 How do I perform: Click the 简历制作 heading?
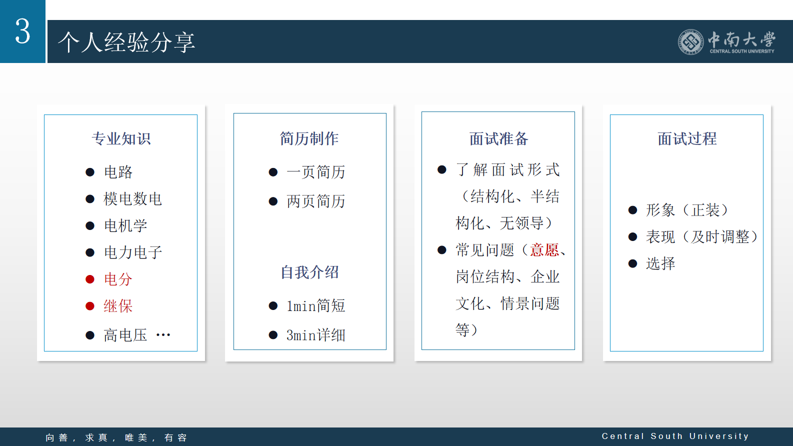click(x=309, y=139)
